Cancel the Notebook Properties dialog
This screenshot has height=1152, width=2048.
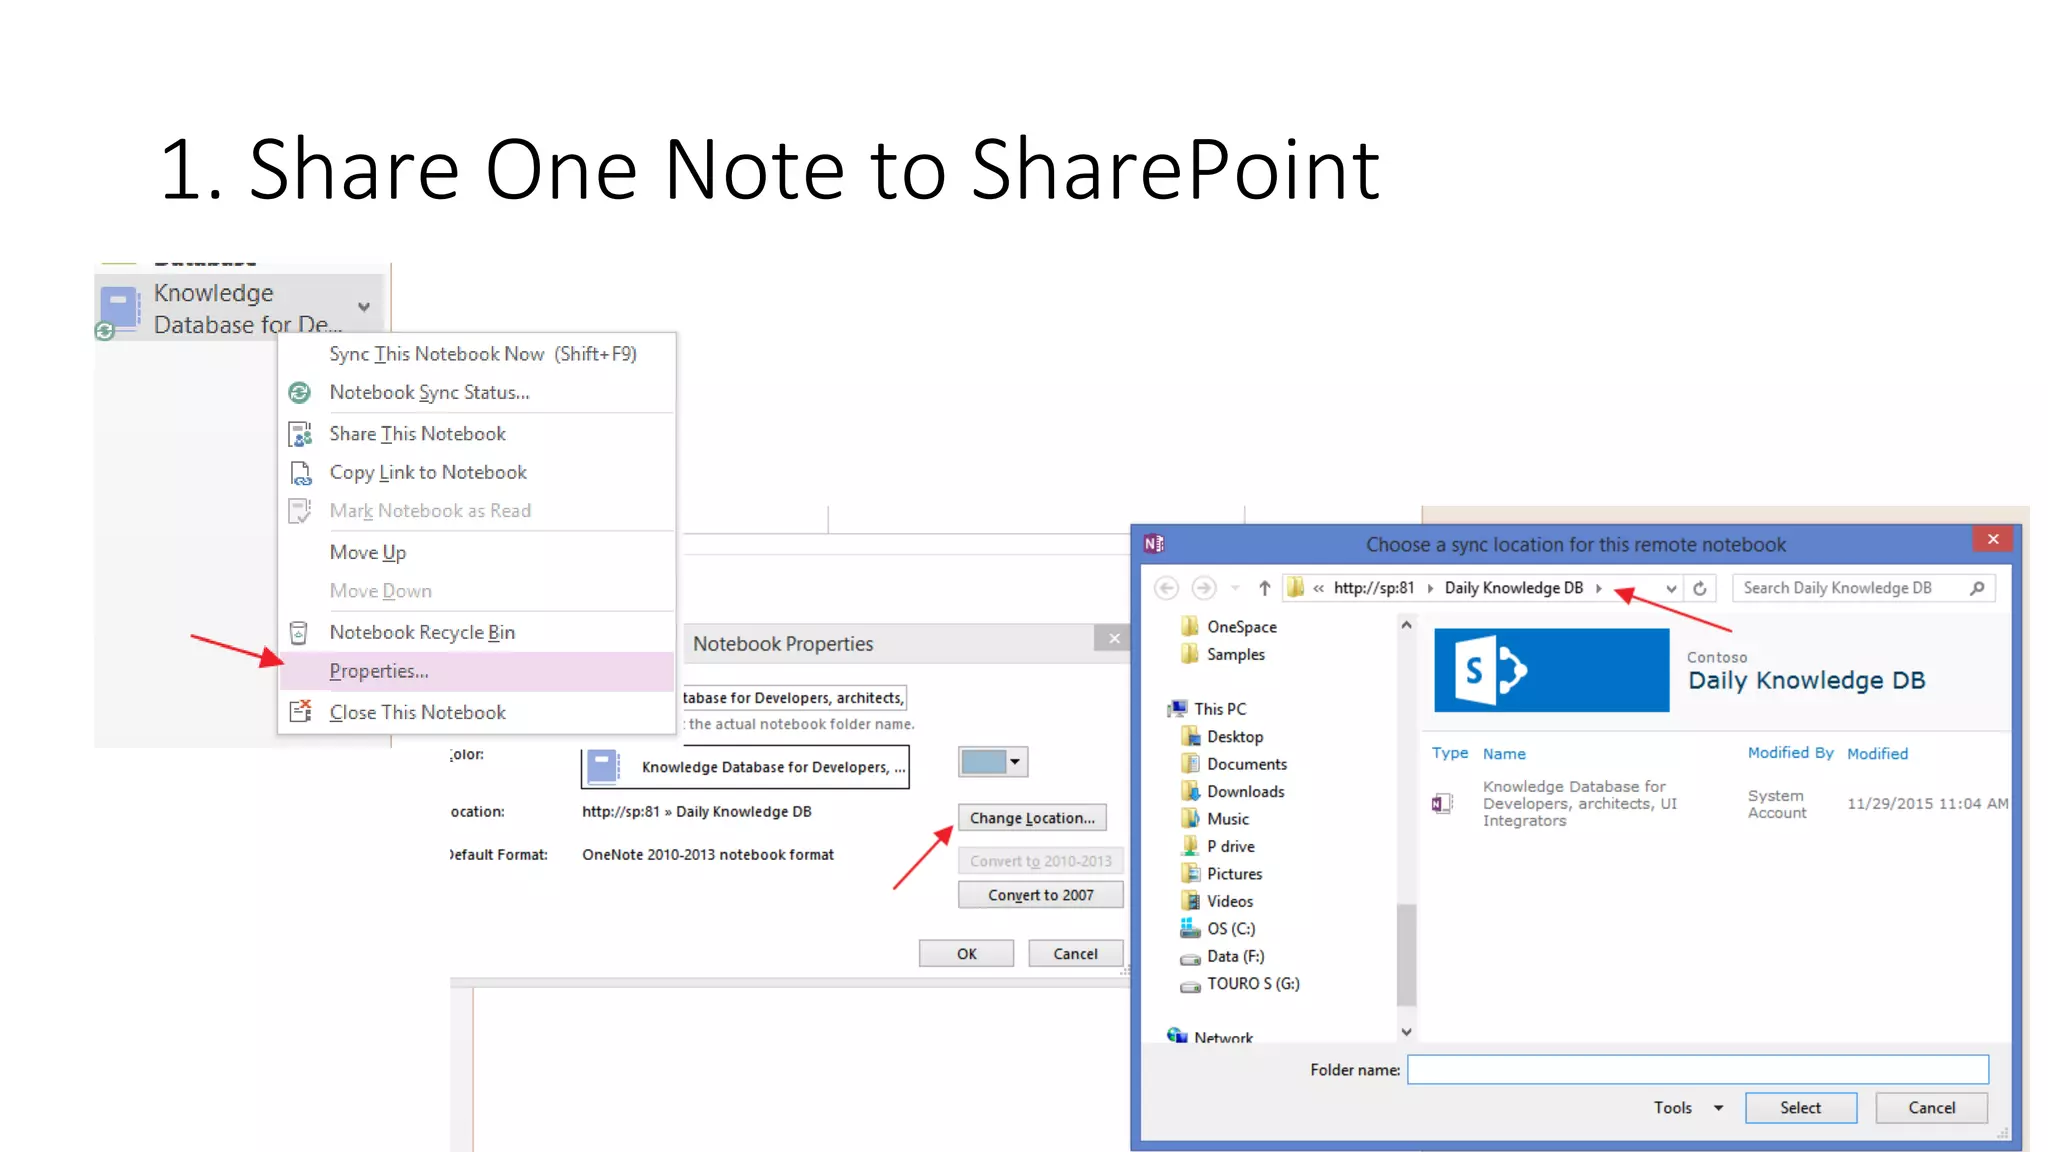[1075, 954]
